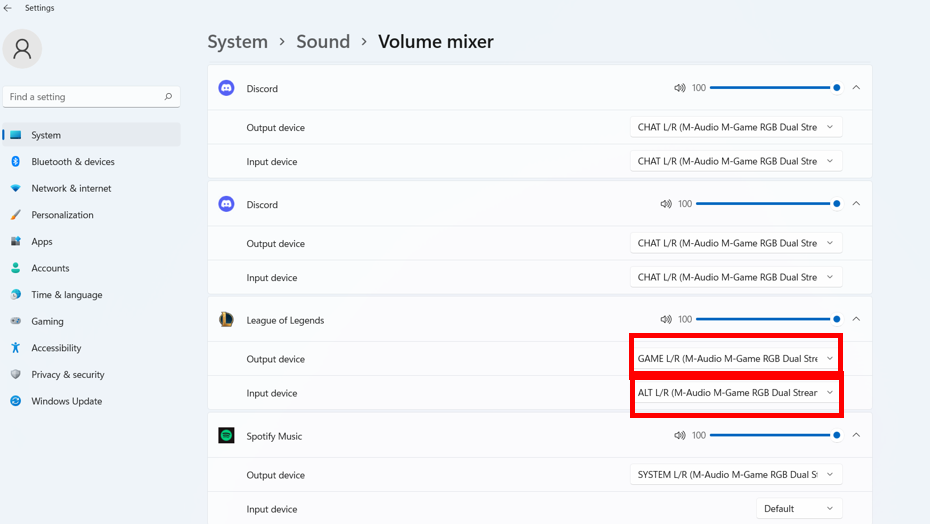
Task: Open first Discord Input device dropdown
Action: (736, 161)
